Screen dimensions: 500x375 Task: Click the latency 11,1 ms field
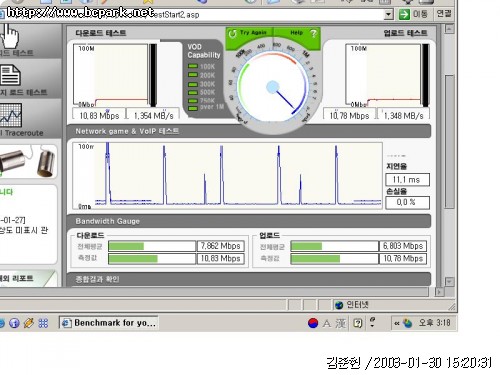point(407,180)
